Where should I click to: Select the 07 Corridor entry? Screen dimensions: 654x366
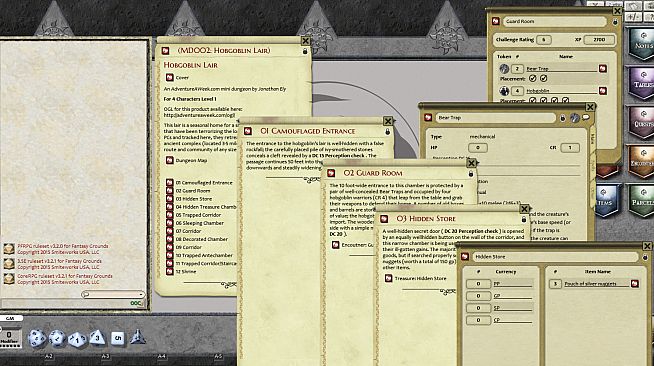coord(189,231)
